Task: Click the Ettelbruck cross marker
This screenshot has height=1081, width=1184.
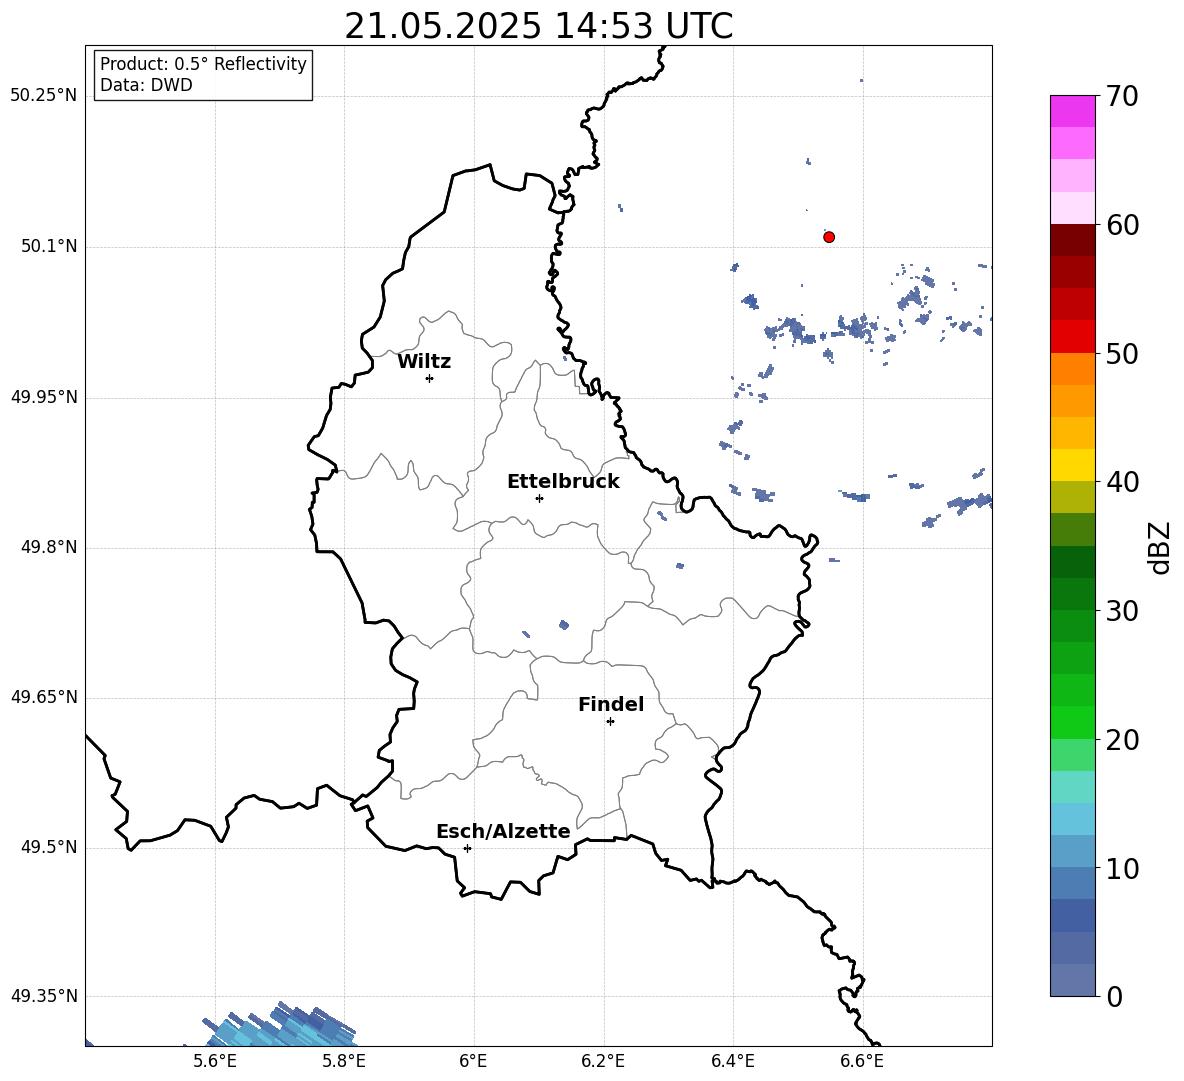Action: (x=539, y=498)
